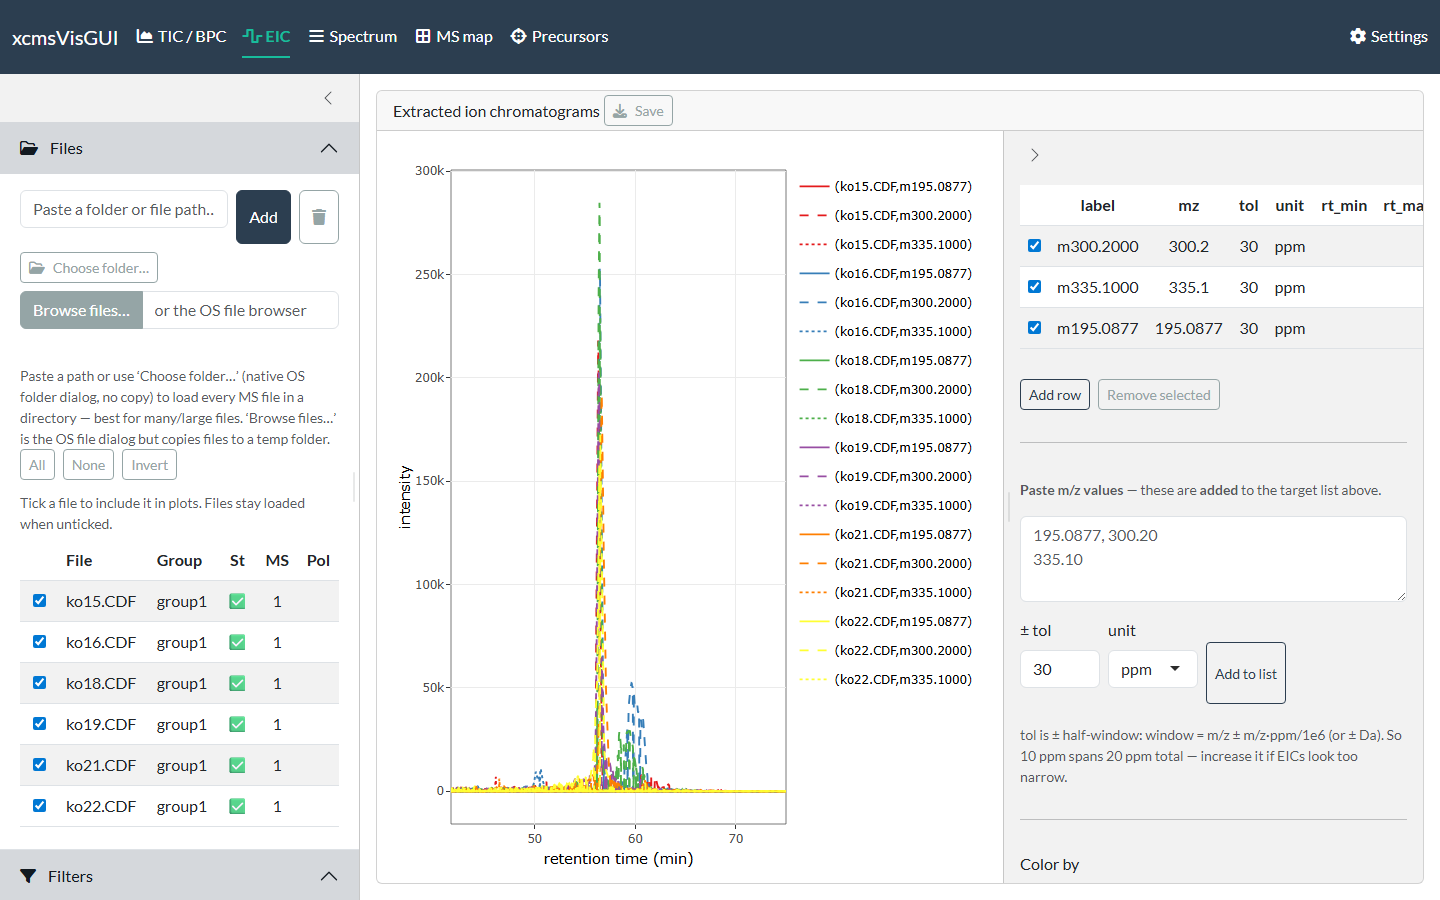Click the label column header

[1097, 205]
